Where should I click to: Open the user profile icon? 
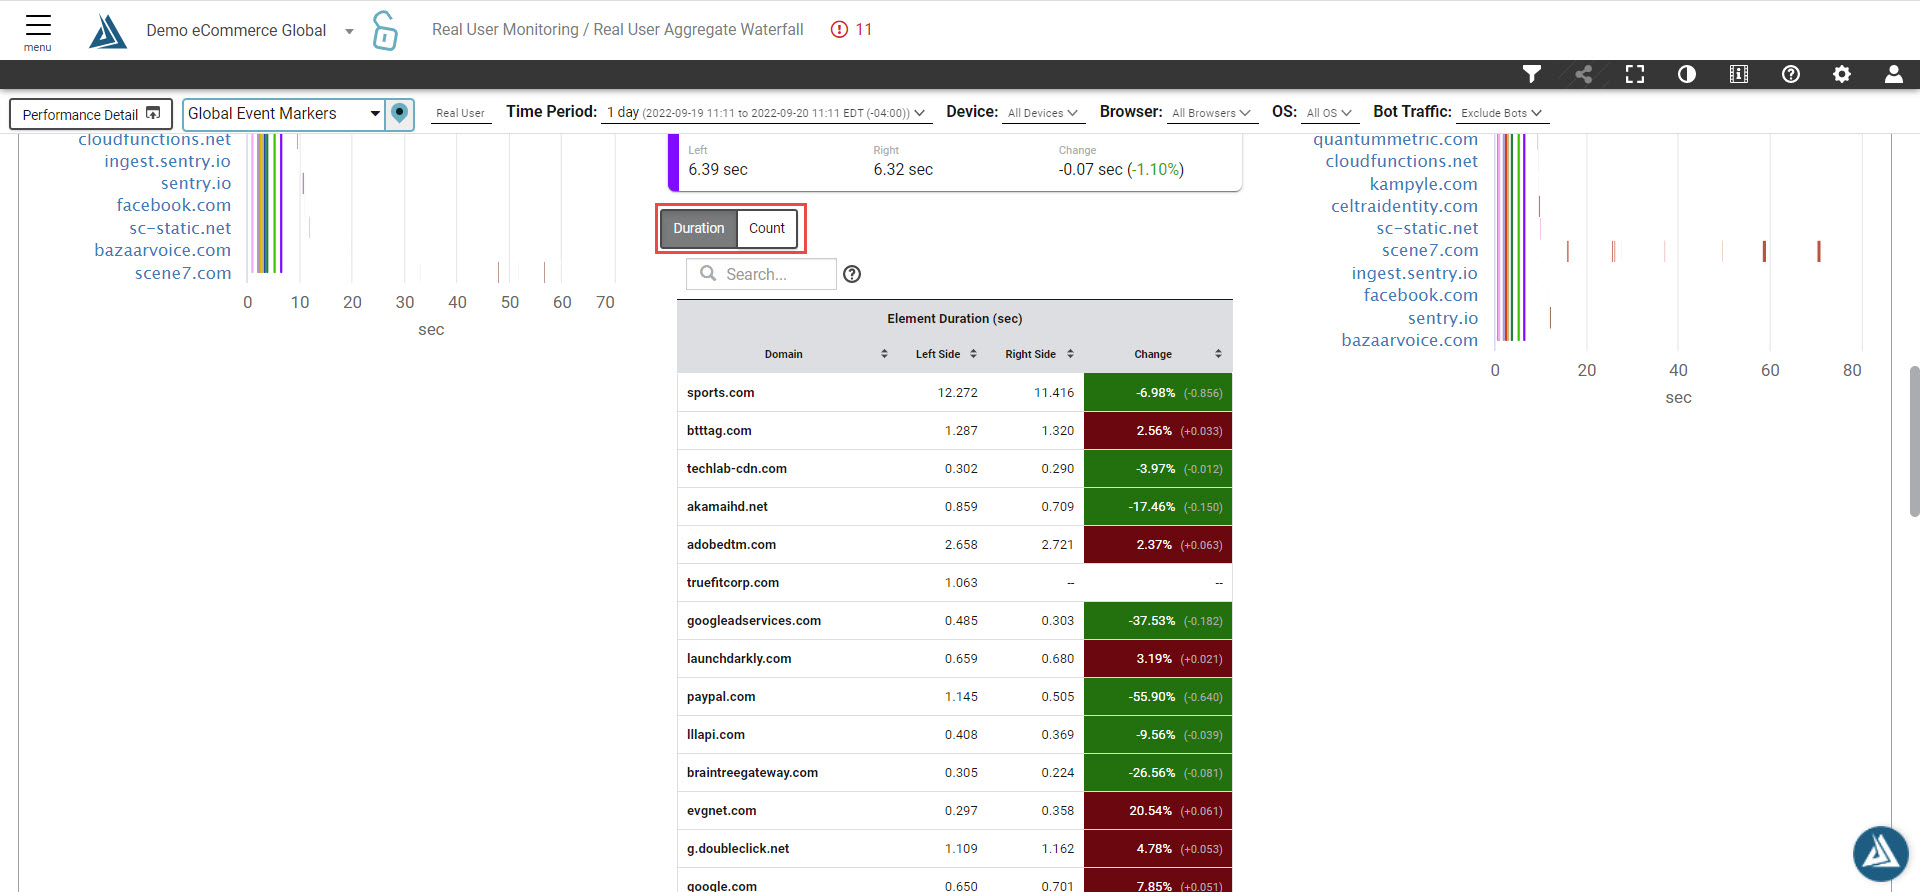click(x=1894, y=74)
